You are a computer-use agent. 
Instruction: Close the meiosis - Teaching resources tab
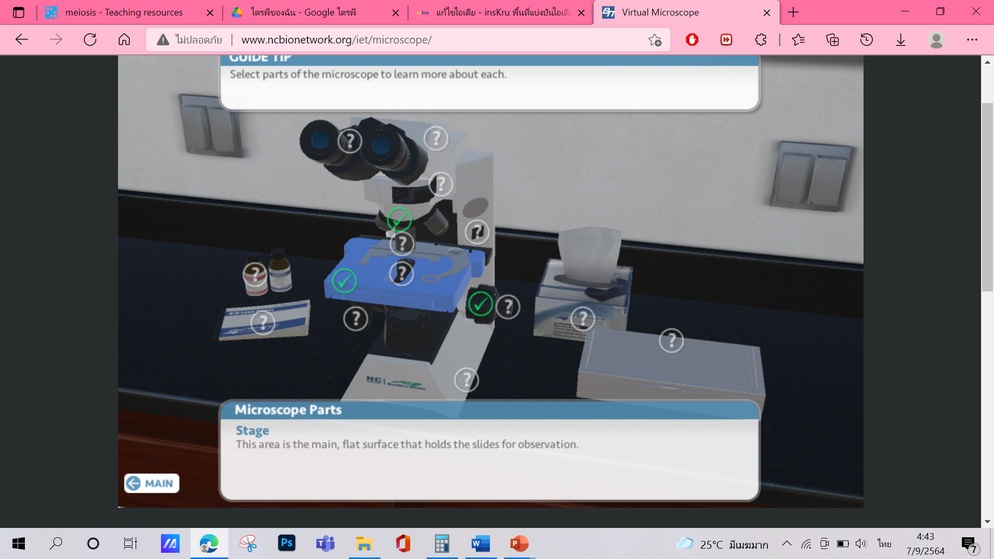click(x=210, y=12)
